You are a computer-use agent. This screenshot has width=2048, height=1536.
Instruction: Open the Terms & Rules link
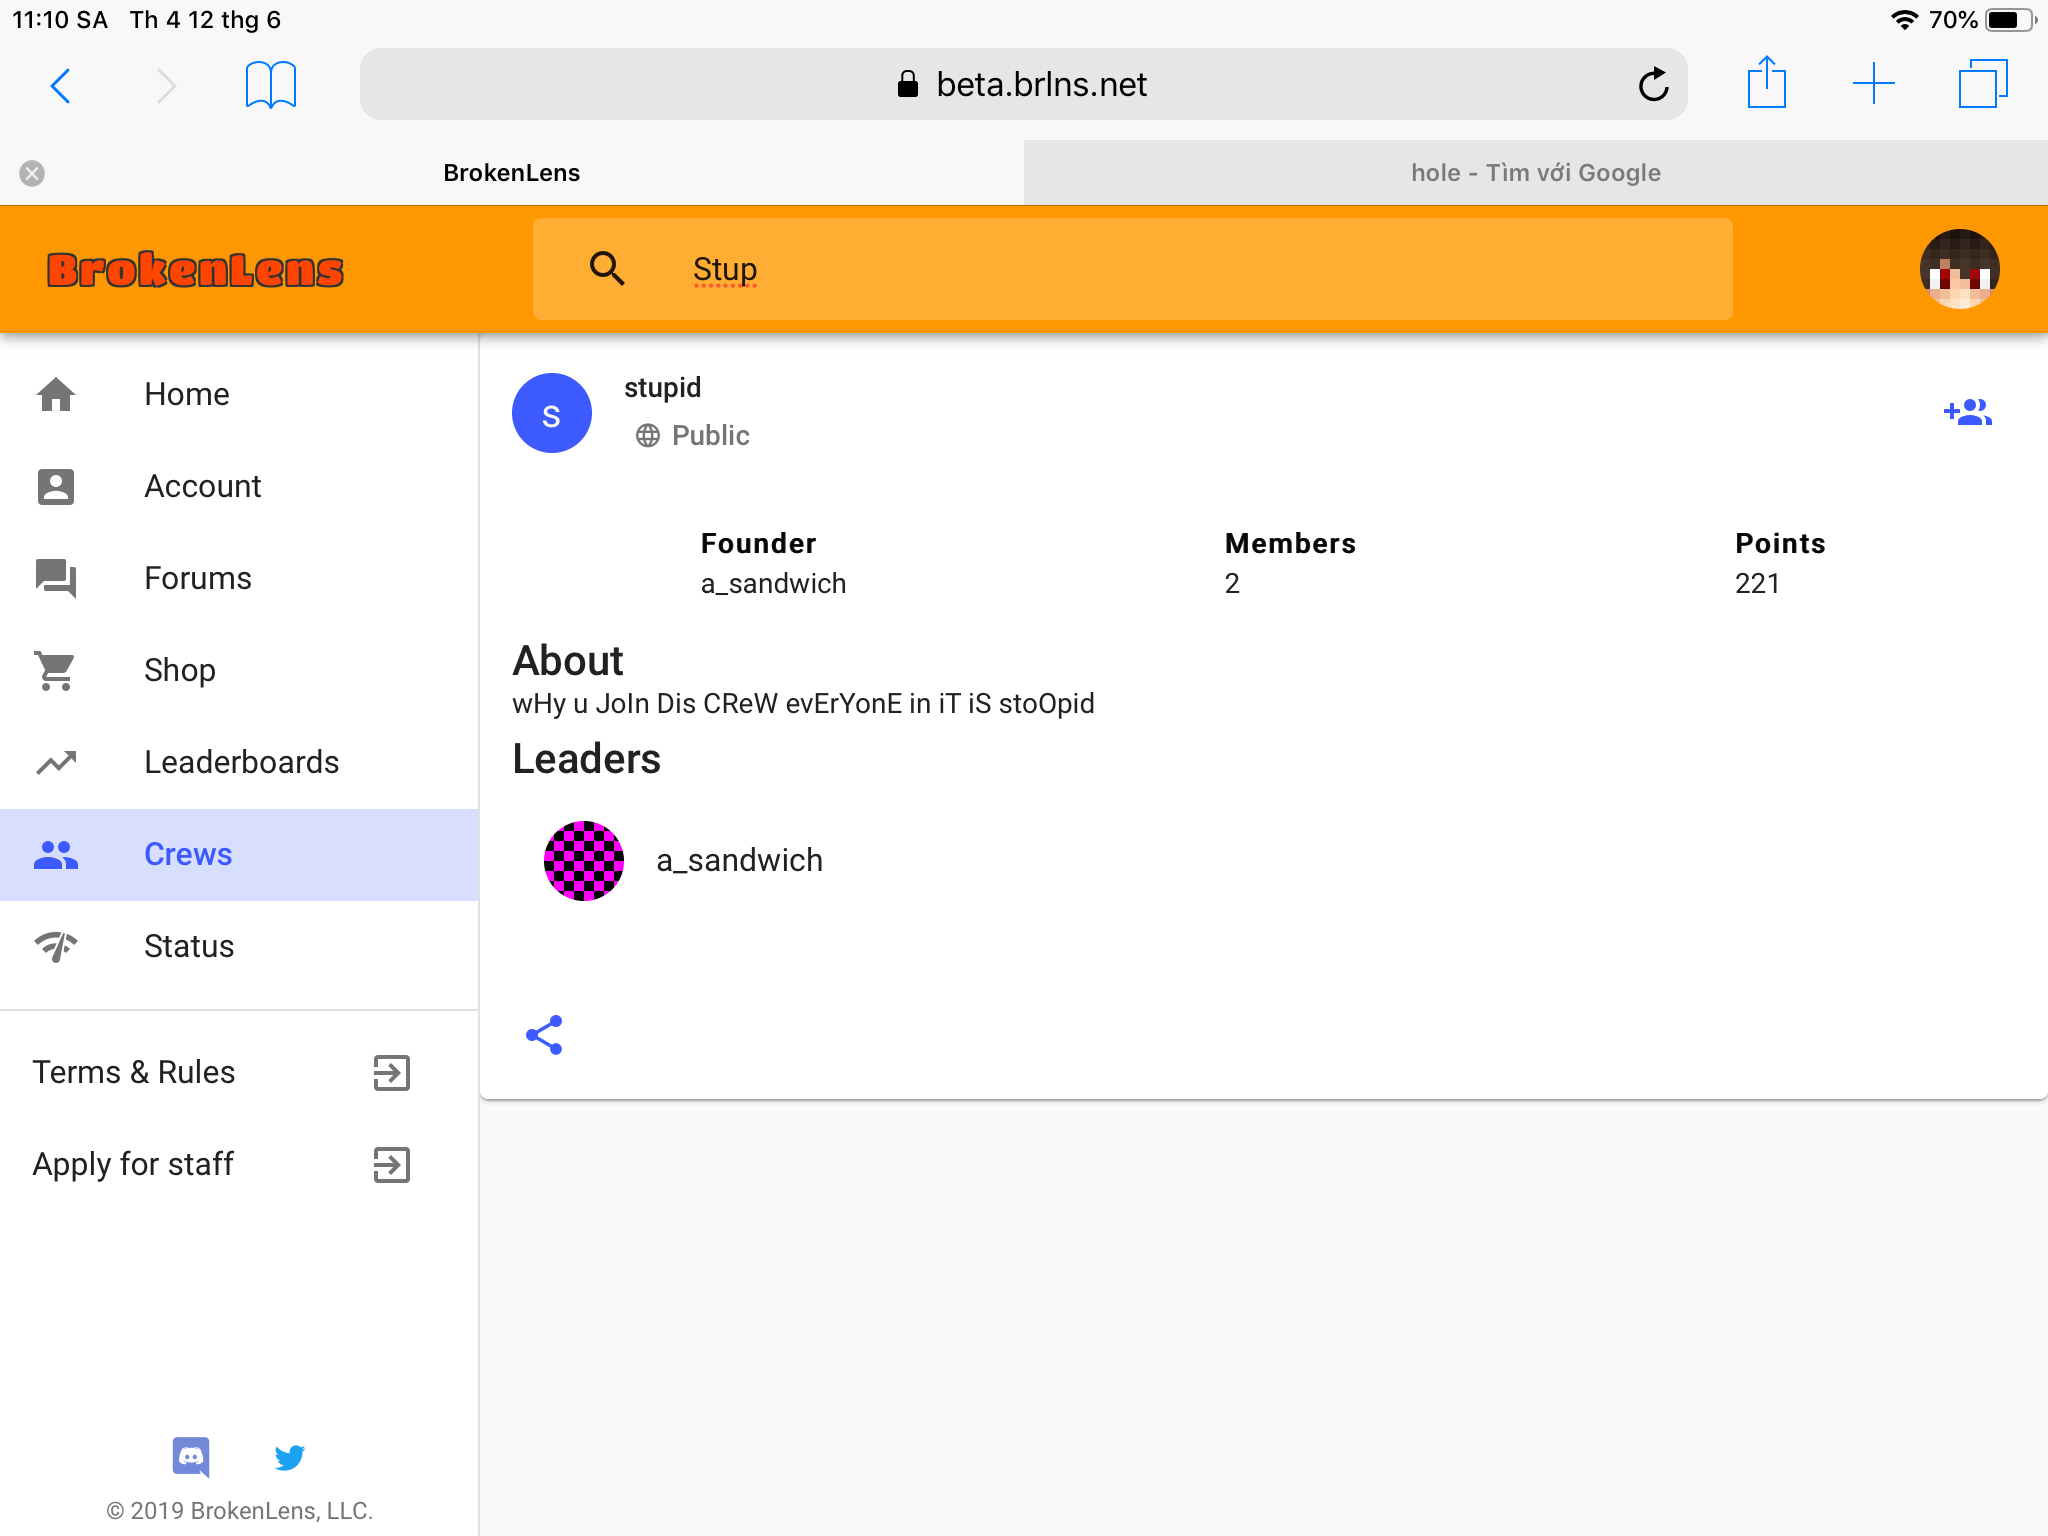[x=222, y=1072]
